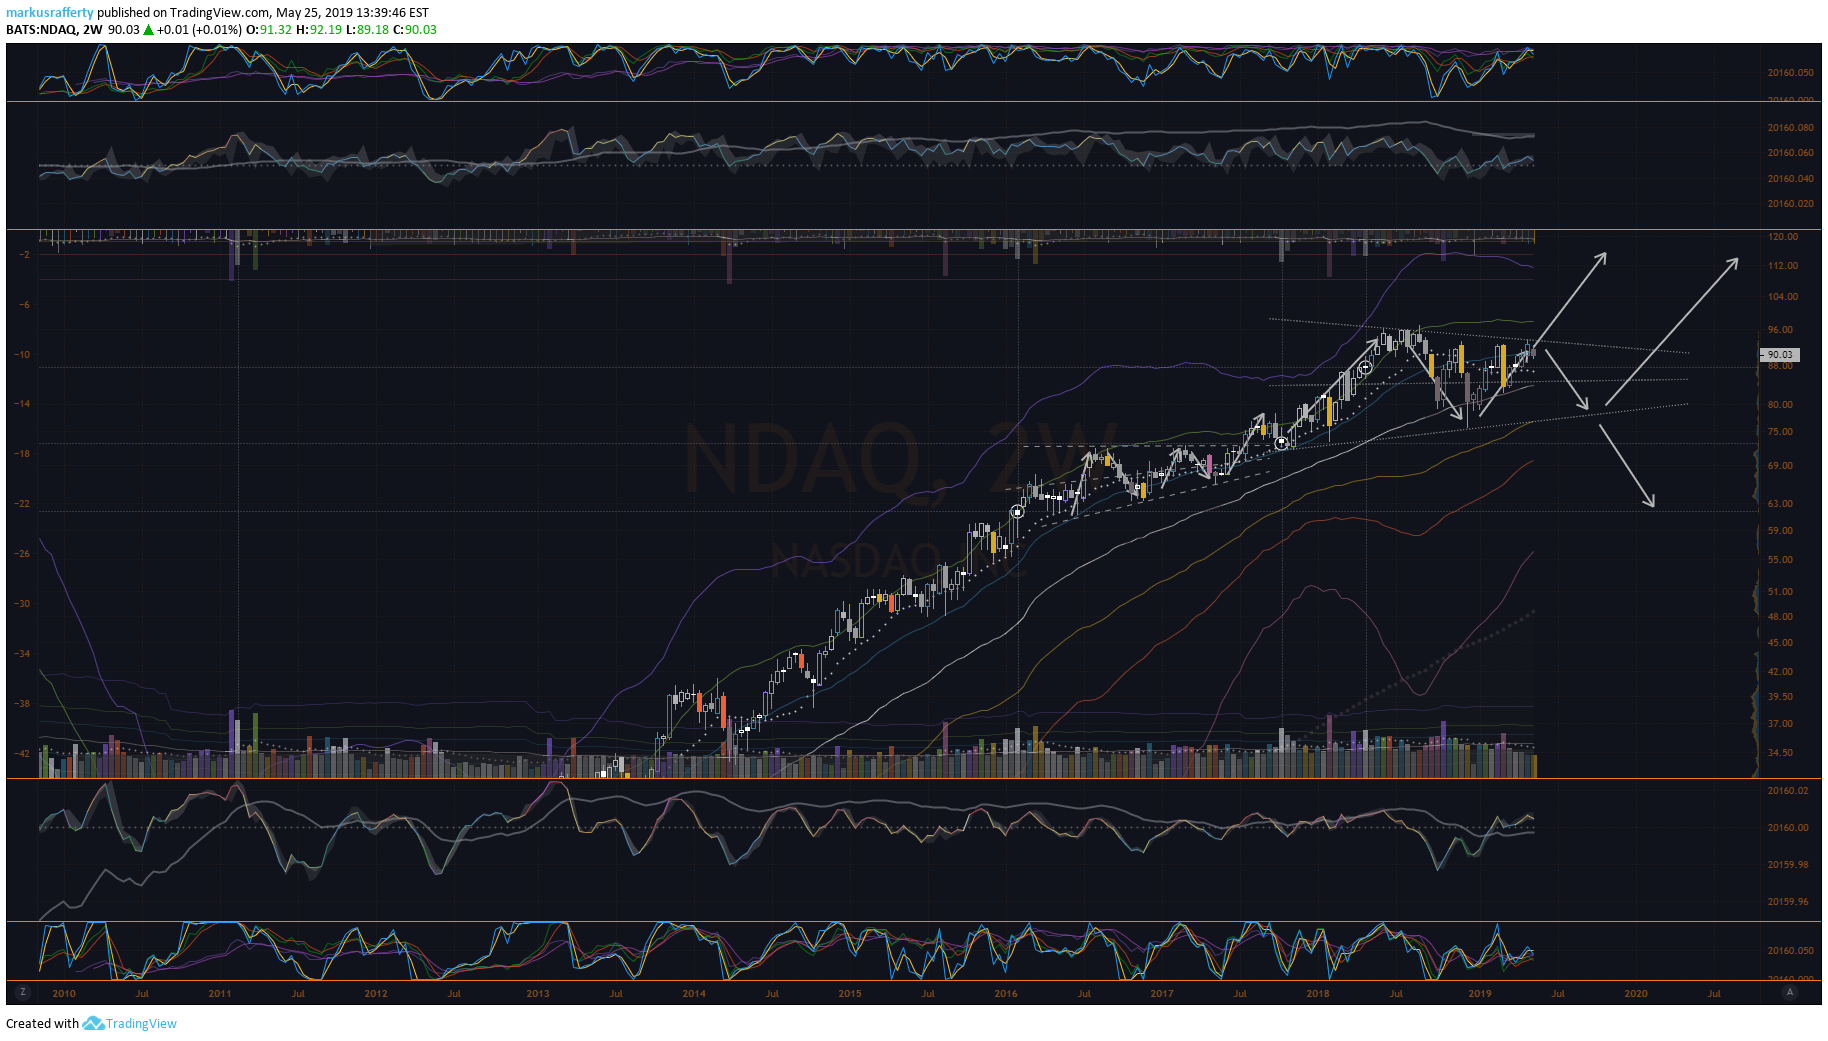The image size is (1828, 1041).
Task: Click the −38 left scale label
Action: point(22,703)
